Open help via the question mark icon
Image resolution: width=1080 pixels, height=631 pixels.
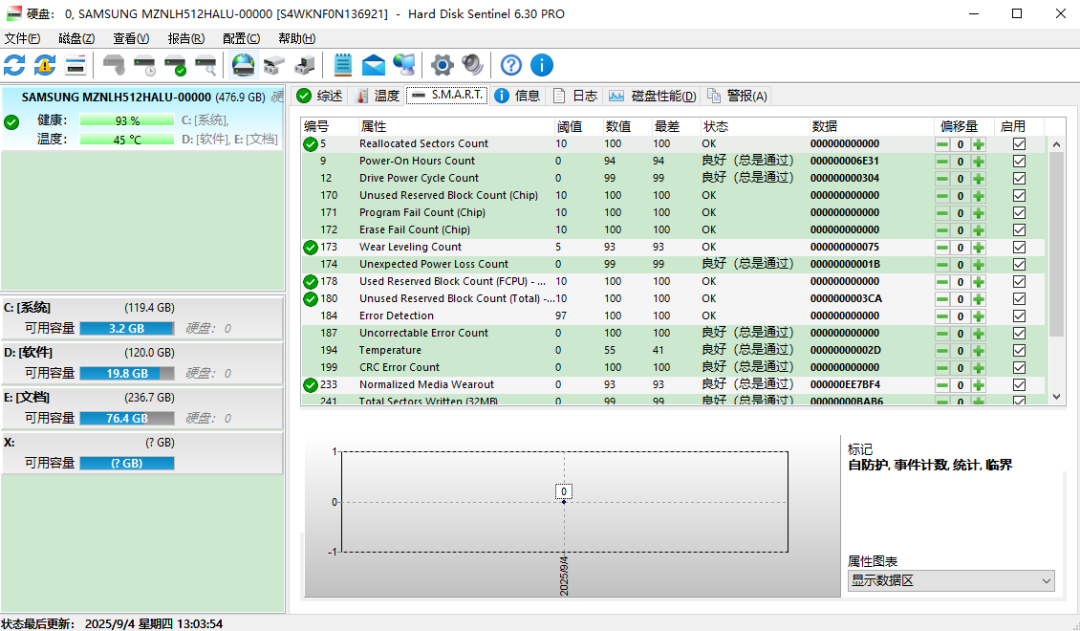coord(511,66)
